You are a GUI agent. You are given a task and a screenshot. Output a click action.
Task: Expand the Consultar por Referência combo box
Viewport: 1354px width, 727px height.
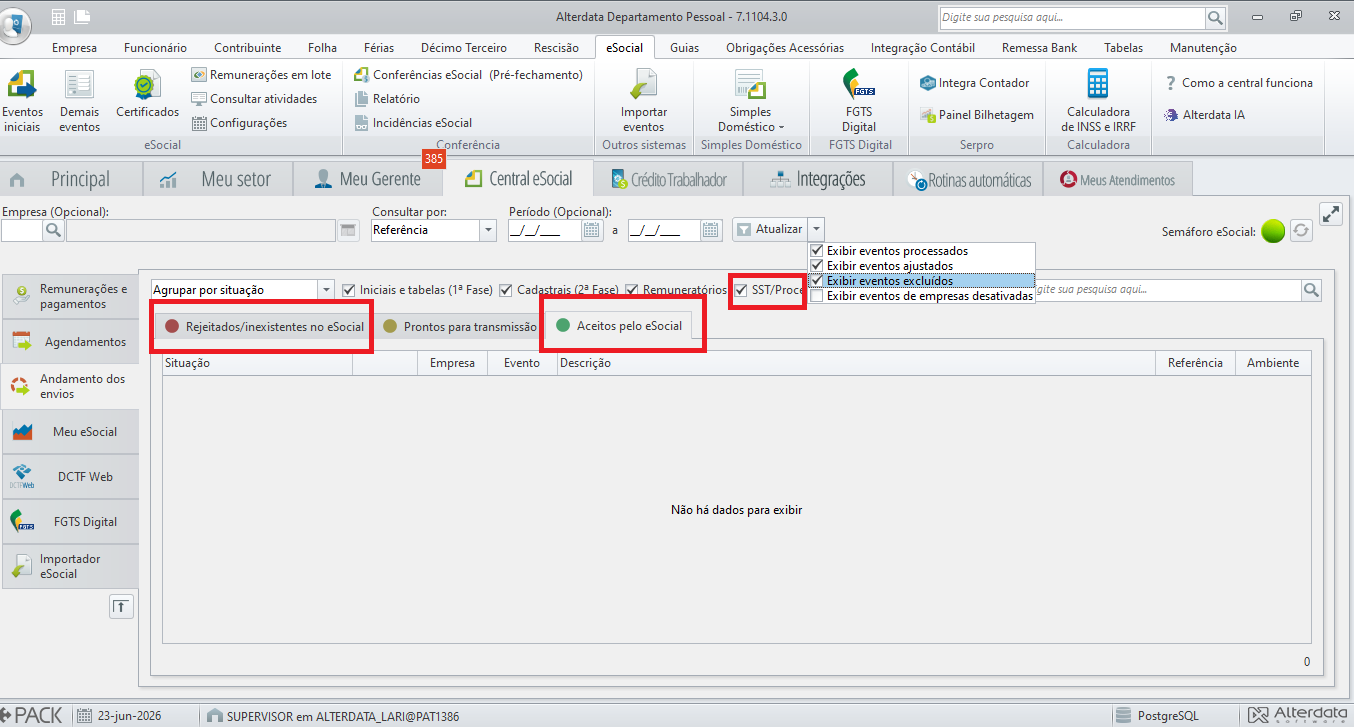(x=488, y=230)
